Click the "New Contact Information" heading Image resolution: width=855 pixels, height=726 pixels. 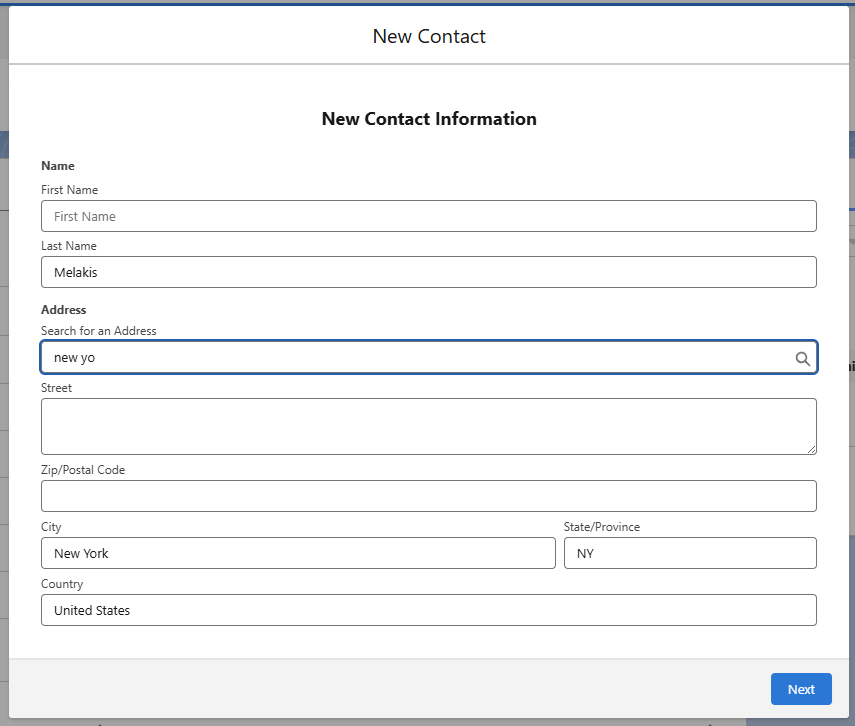click(x=429, y=118)
